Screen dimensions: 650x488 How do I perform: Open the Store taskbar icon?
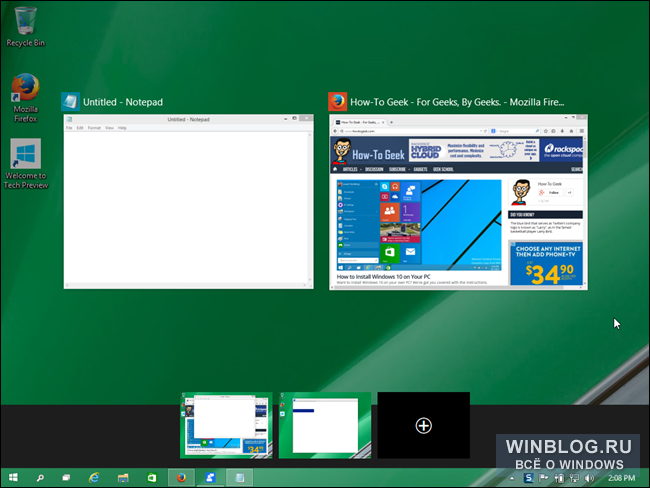click(152, 478)
